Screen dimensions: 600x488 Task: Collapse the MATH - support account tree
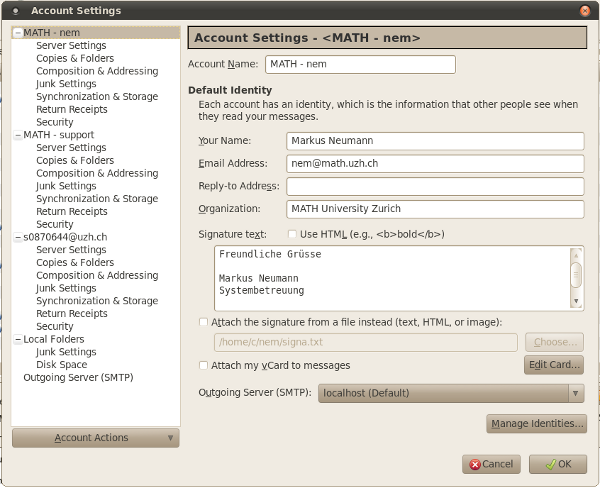[17, 135]
